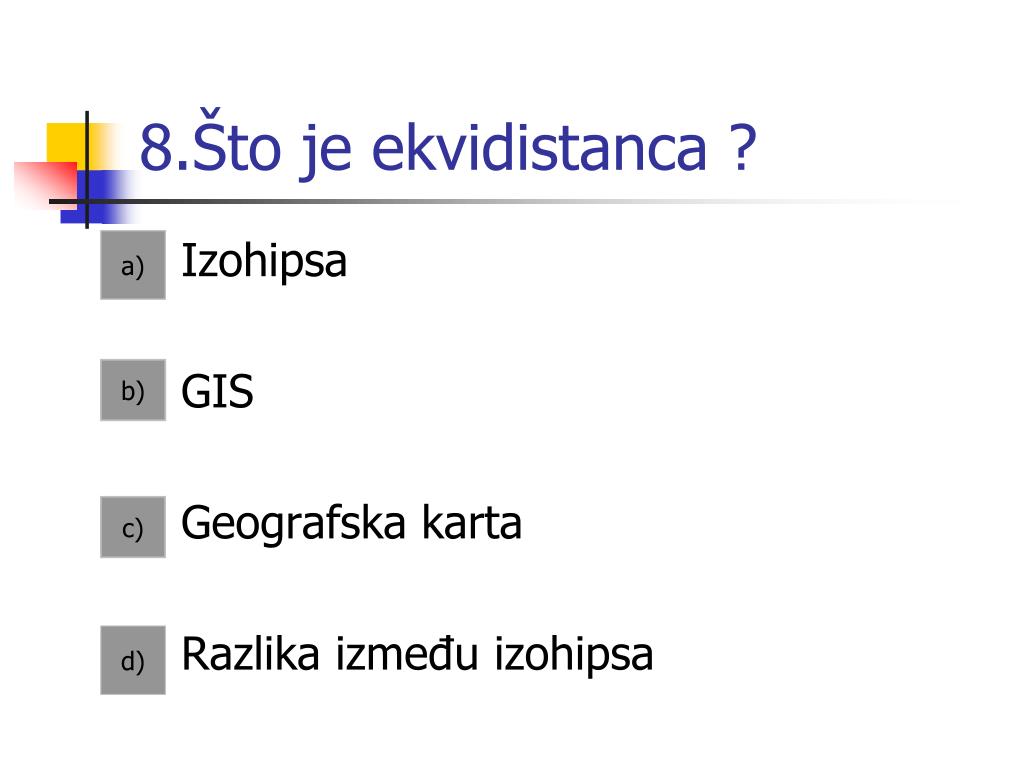Click the red decorative square
1024x768 pixels.
click(x=46, y=185)
